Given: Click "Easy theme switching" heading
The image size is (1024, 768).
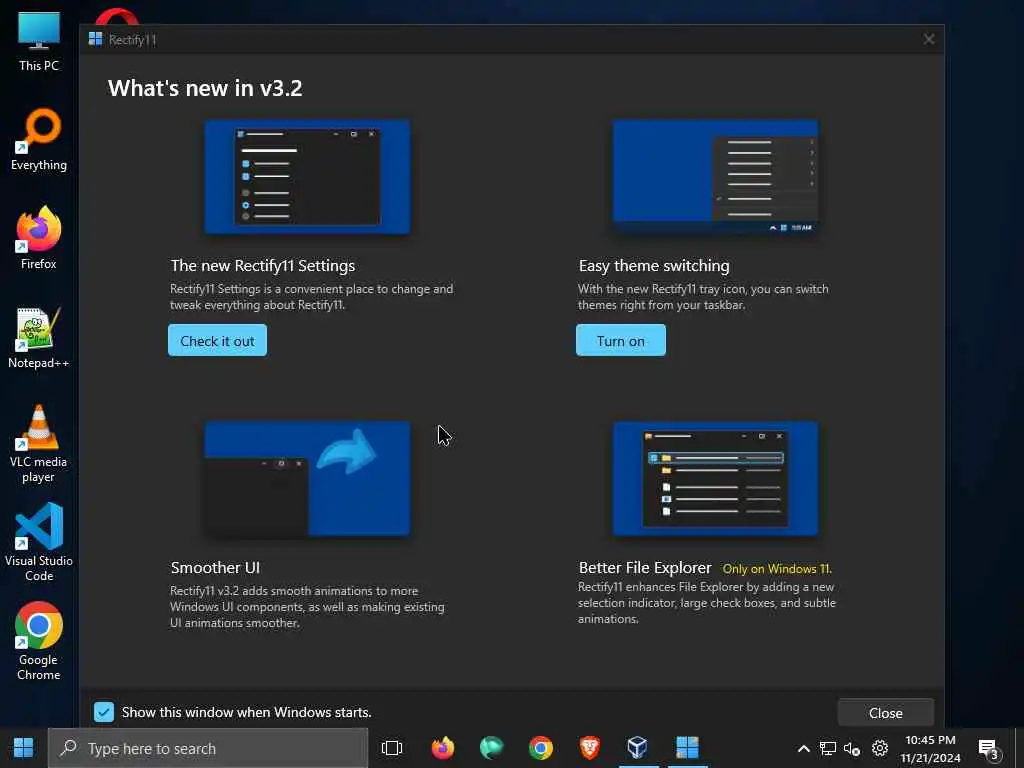Looking at the screenshot, I should (x=654, y=266).
